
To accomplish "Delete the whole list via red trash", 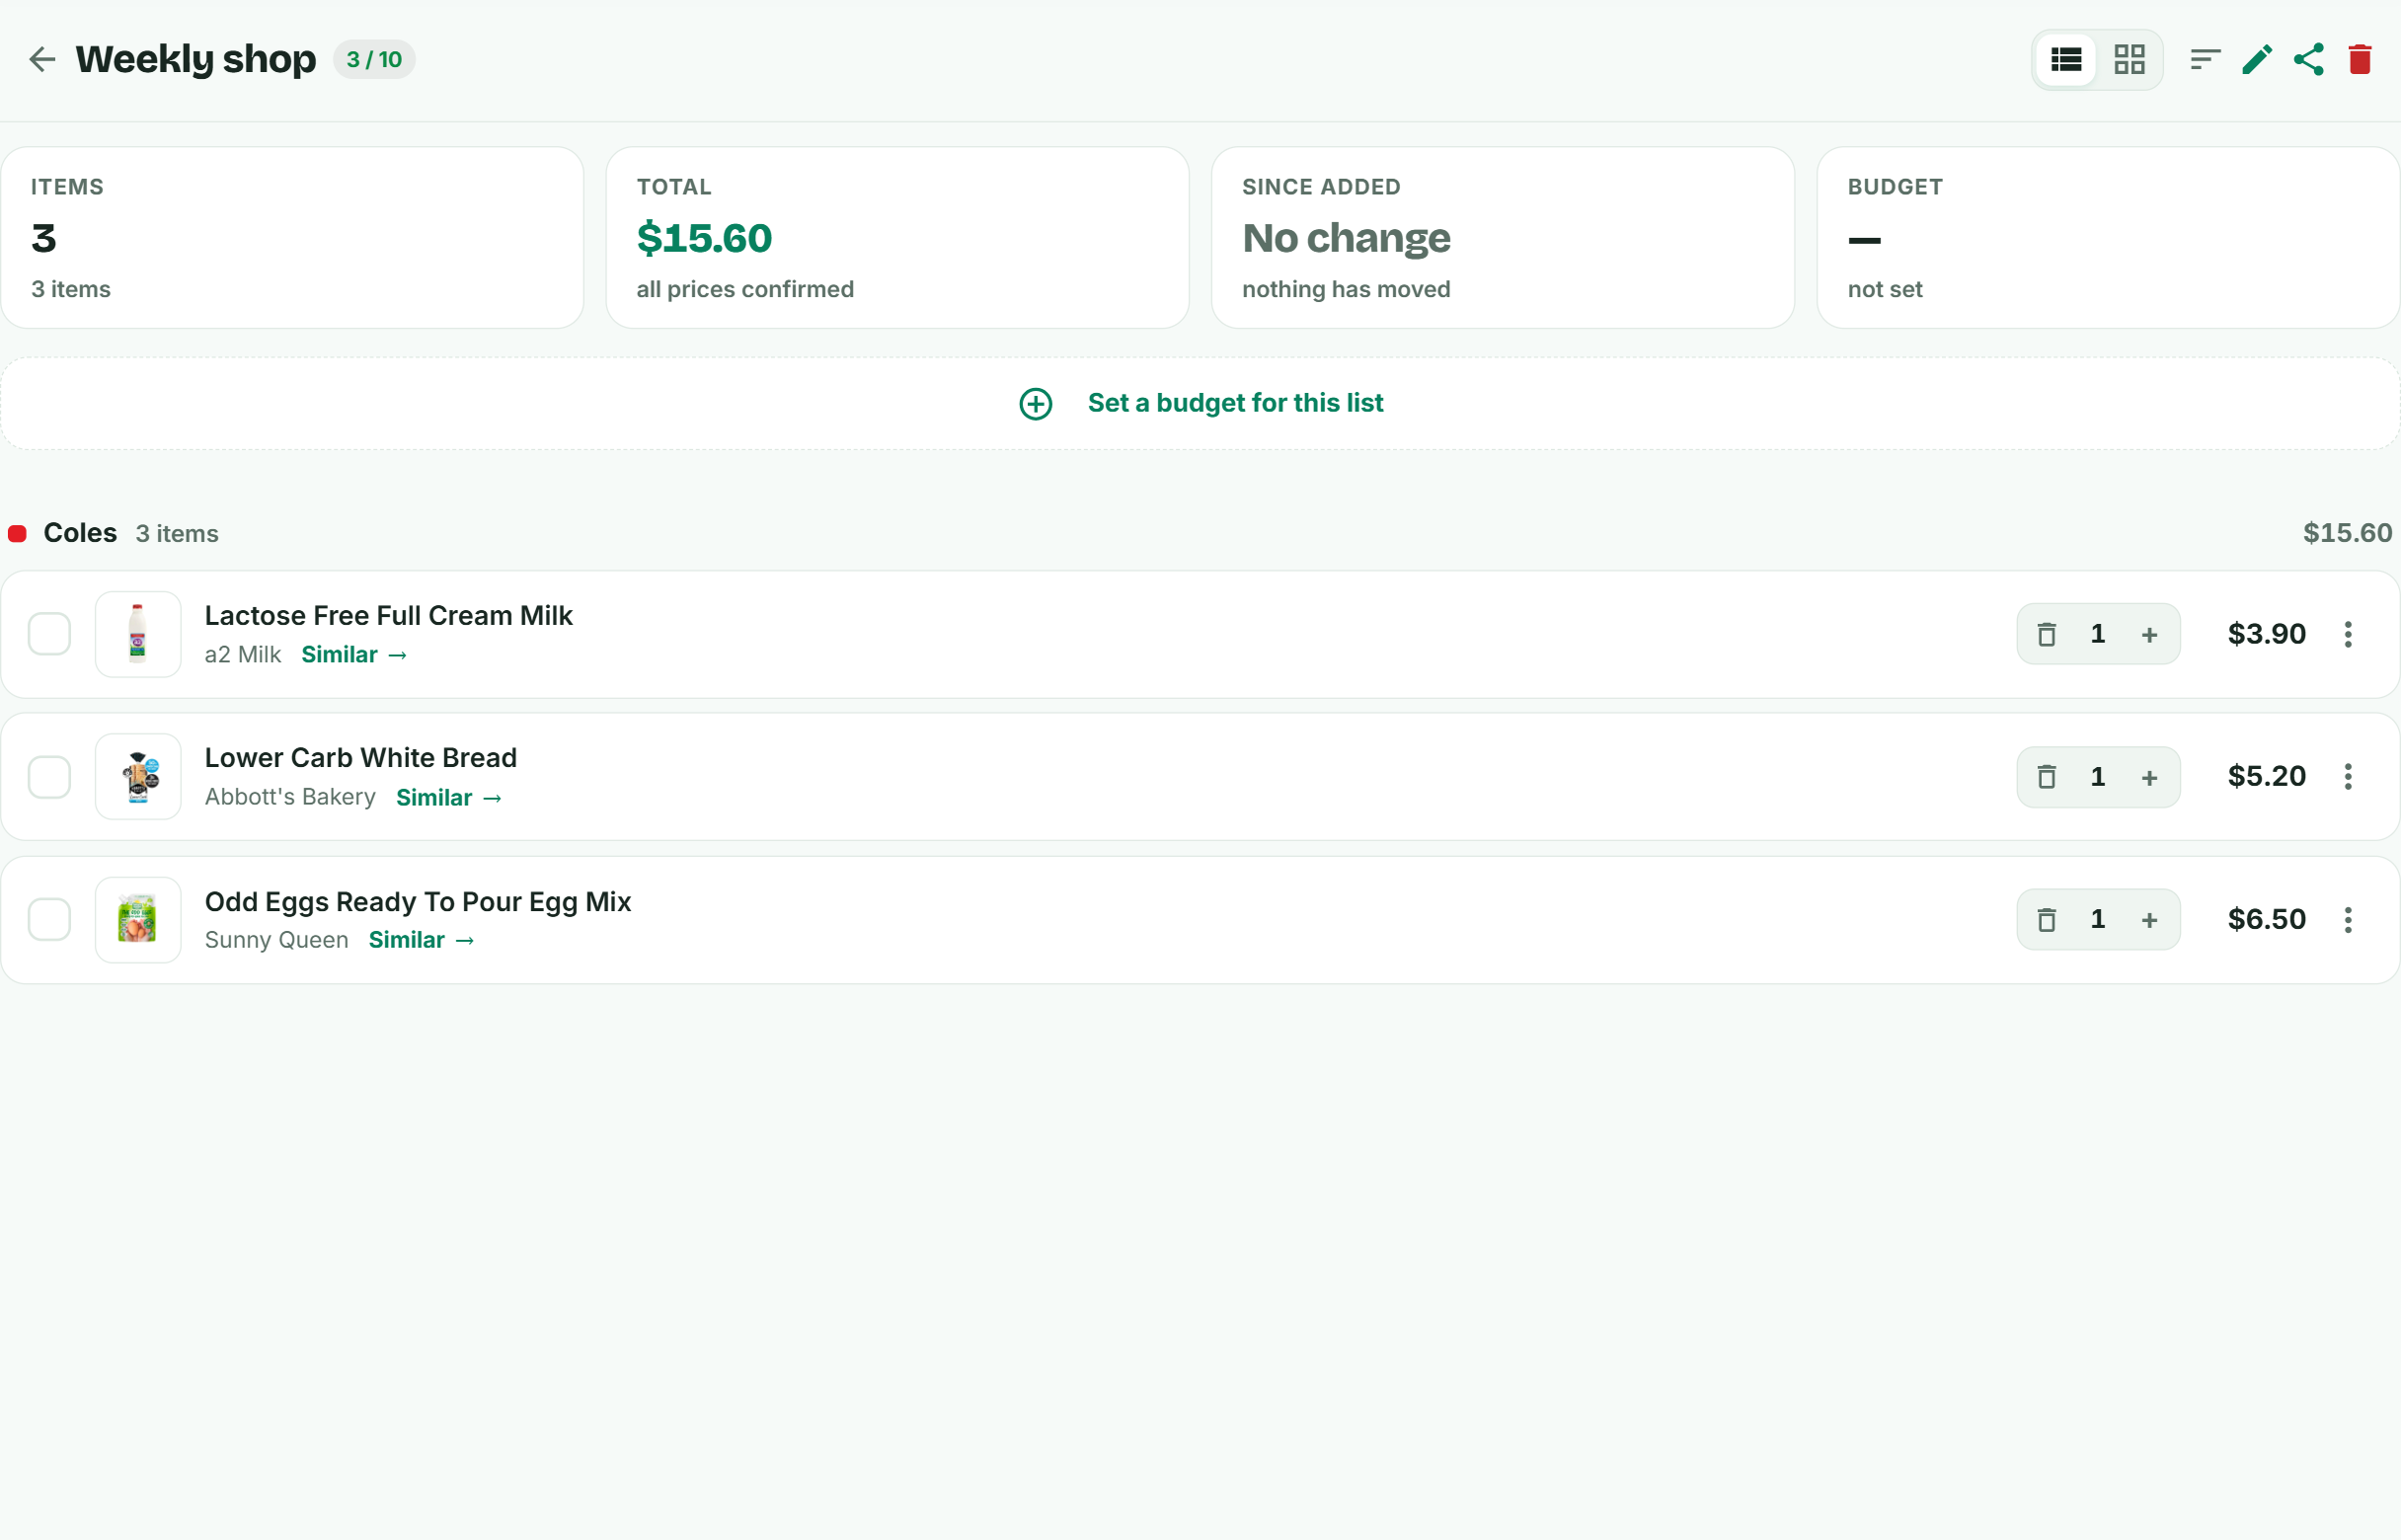I will coord(2360,60).
